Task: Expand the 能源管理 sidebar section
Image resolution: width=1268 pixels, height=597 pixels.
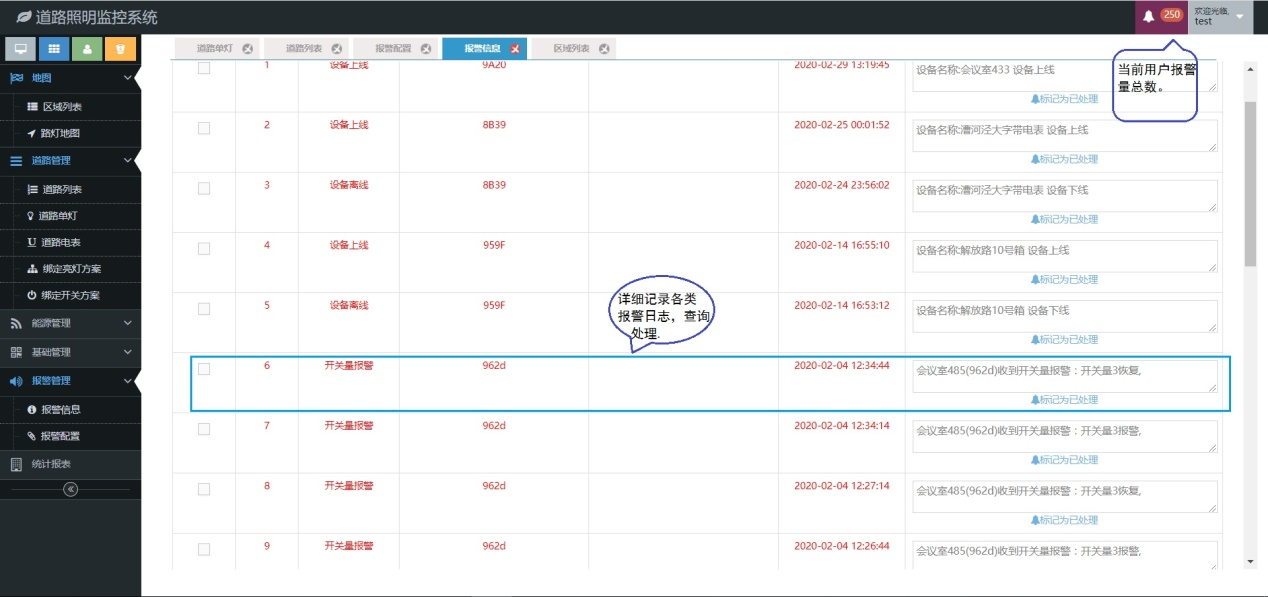Action: (x=70, y=323)
